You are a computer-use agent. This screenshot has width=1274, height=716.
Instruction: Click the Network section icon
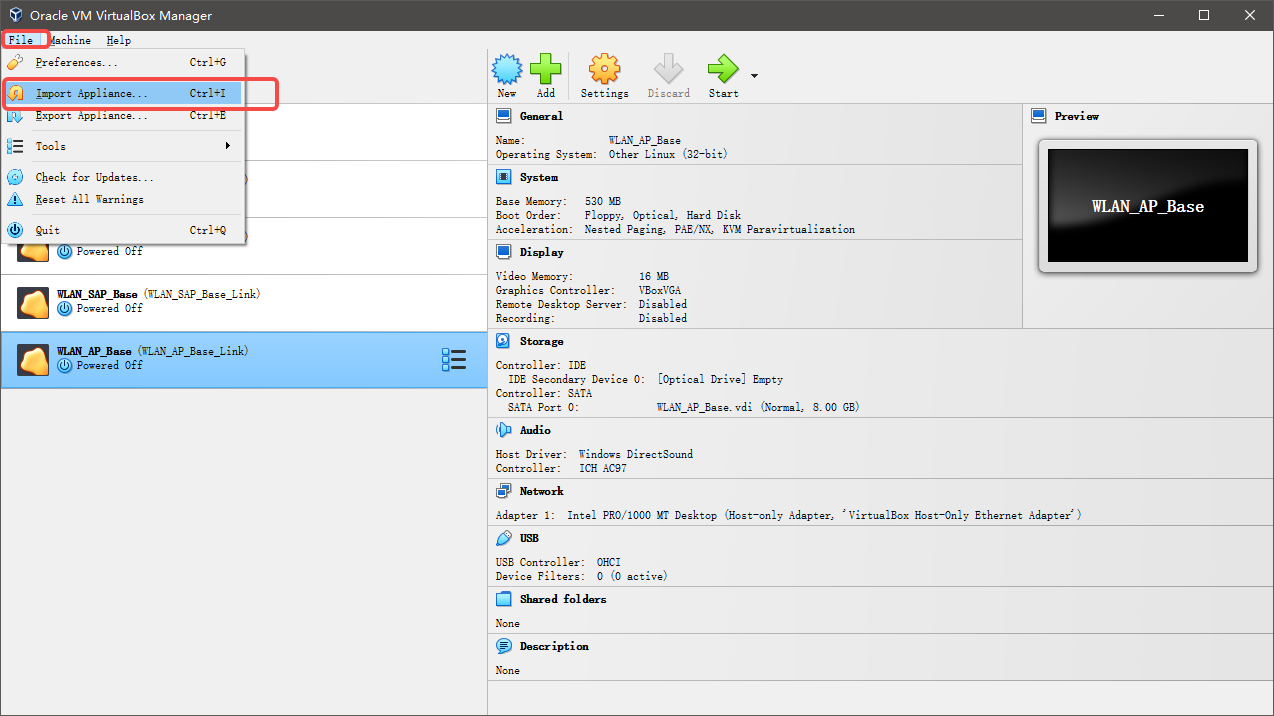pyautogui.click(x=504, y=491)
